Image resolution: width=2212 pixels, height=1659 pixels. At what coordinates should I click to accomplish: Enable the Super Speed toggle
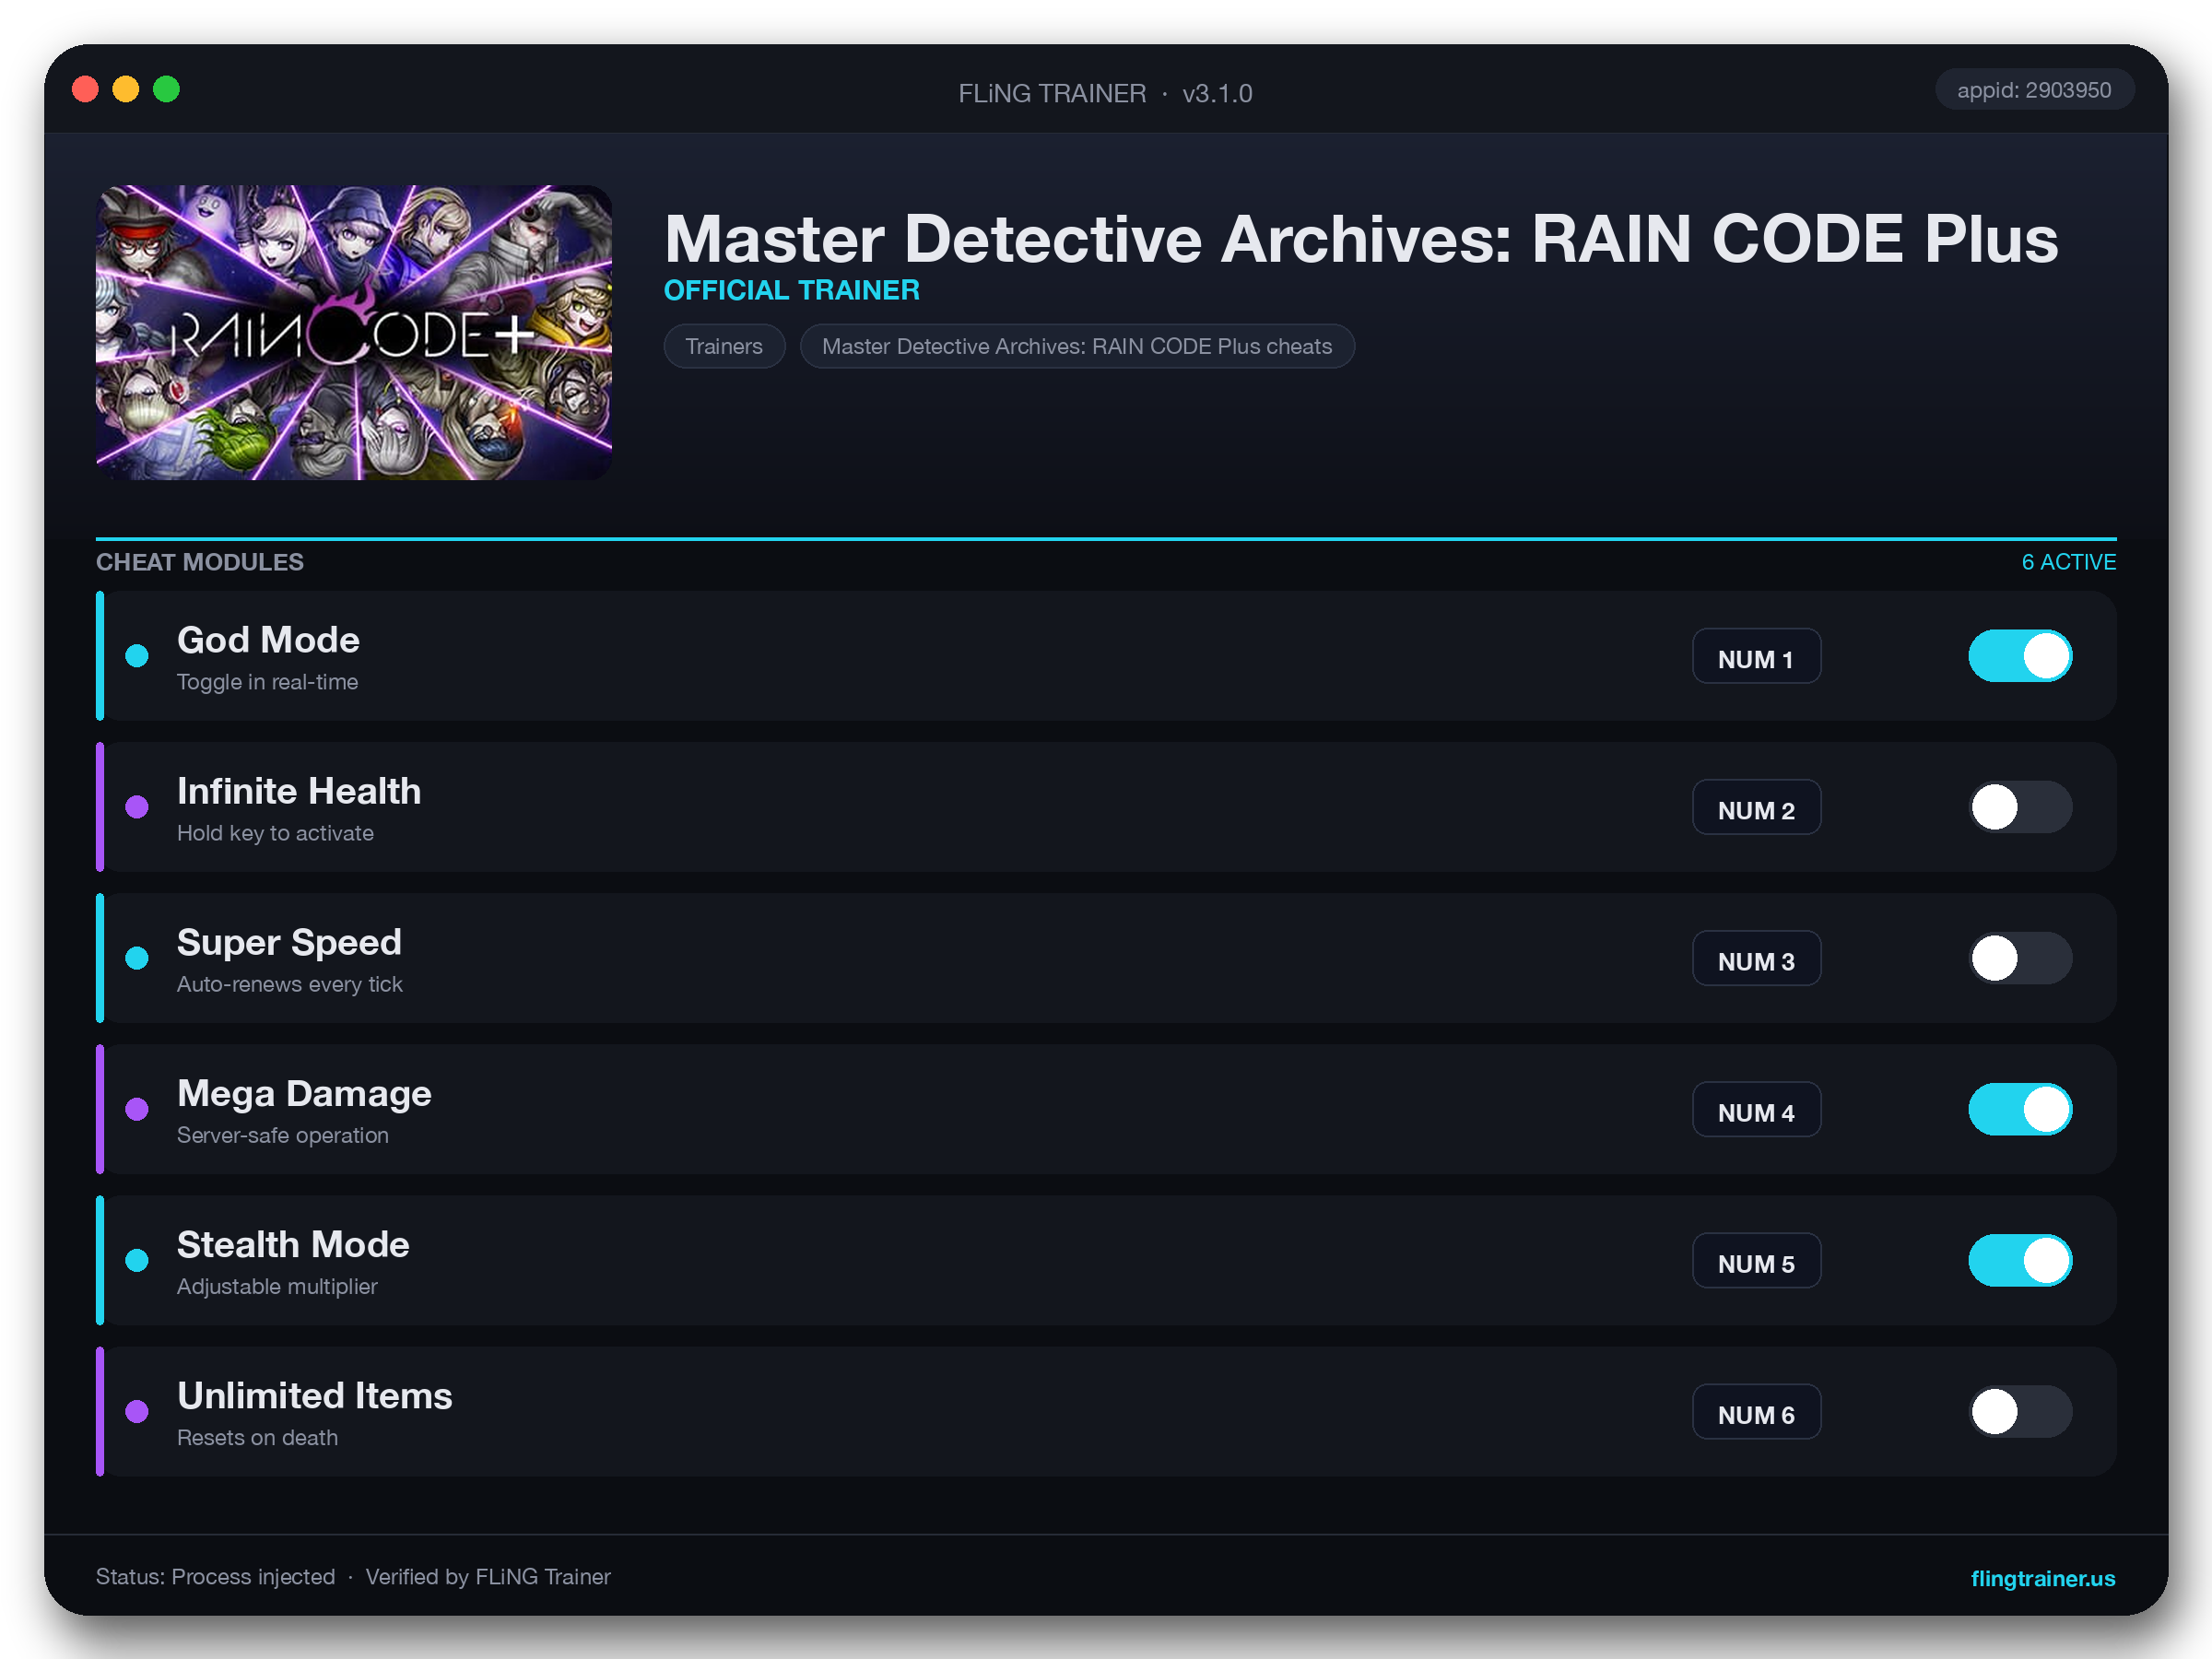(x=2020, y=958)
